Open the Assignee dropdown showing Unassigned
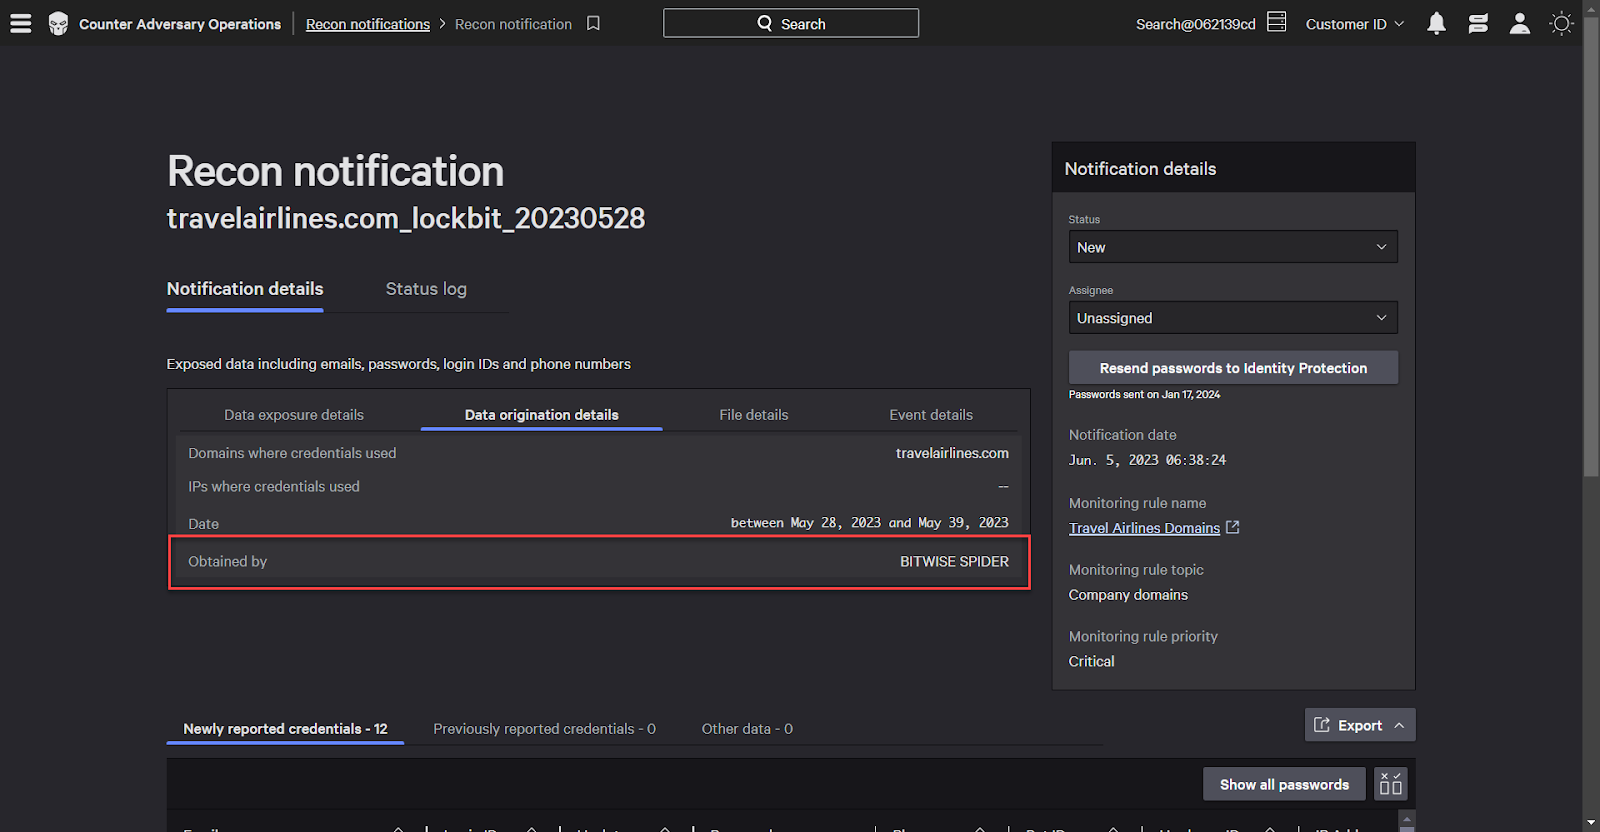The width and height of the screenshot is (1600, 832). pos(1233,318)
